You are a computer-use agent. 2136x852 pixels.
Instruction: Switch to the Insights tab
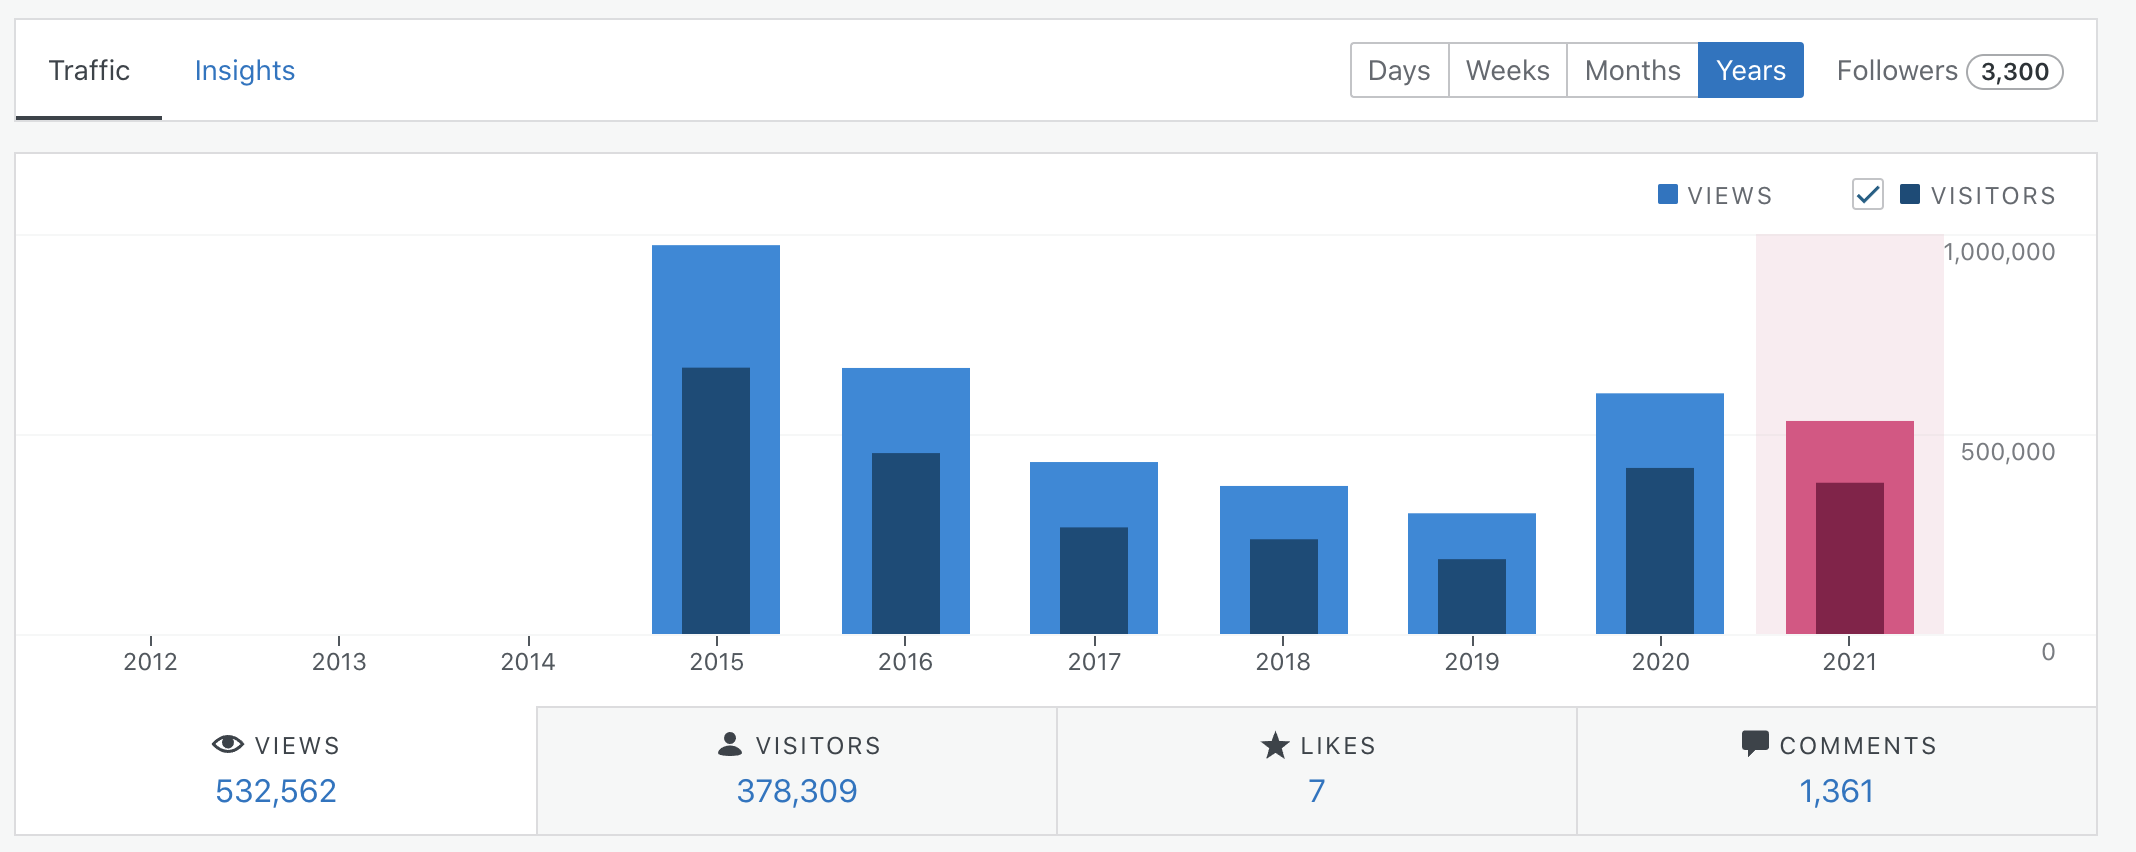(245, 70)
